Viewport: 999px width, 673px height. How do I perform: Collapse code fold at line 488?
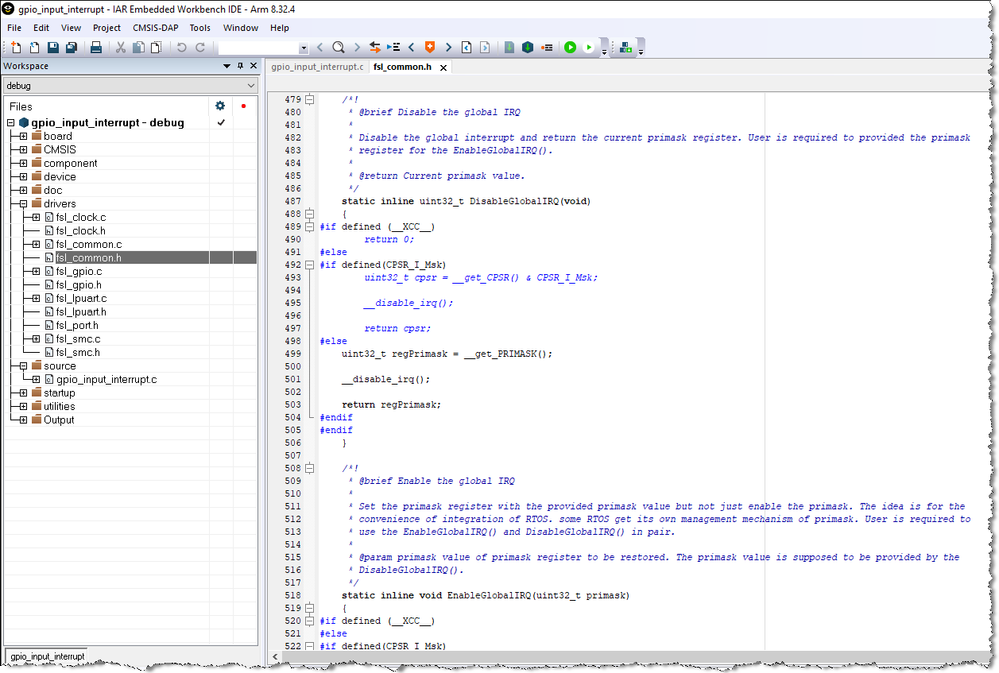click(310, 213)
